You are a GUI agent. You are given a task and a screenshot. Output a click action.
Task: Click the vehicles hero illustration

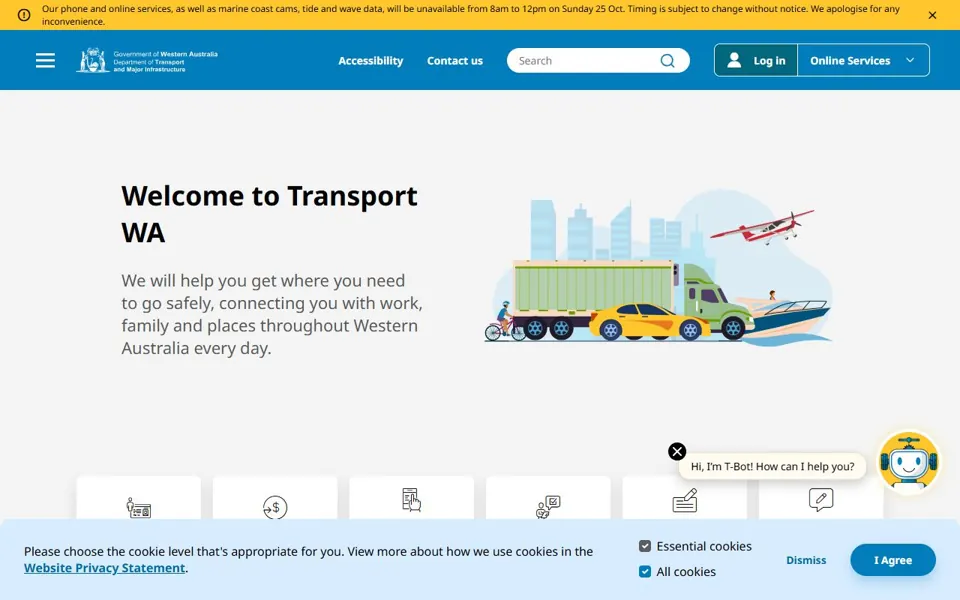[659, 269]
